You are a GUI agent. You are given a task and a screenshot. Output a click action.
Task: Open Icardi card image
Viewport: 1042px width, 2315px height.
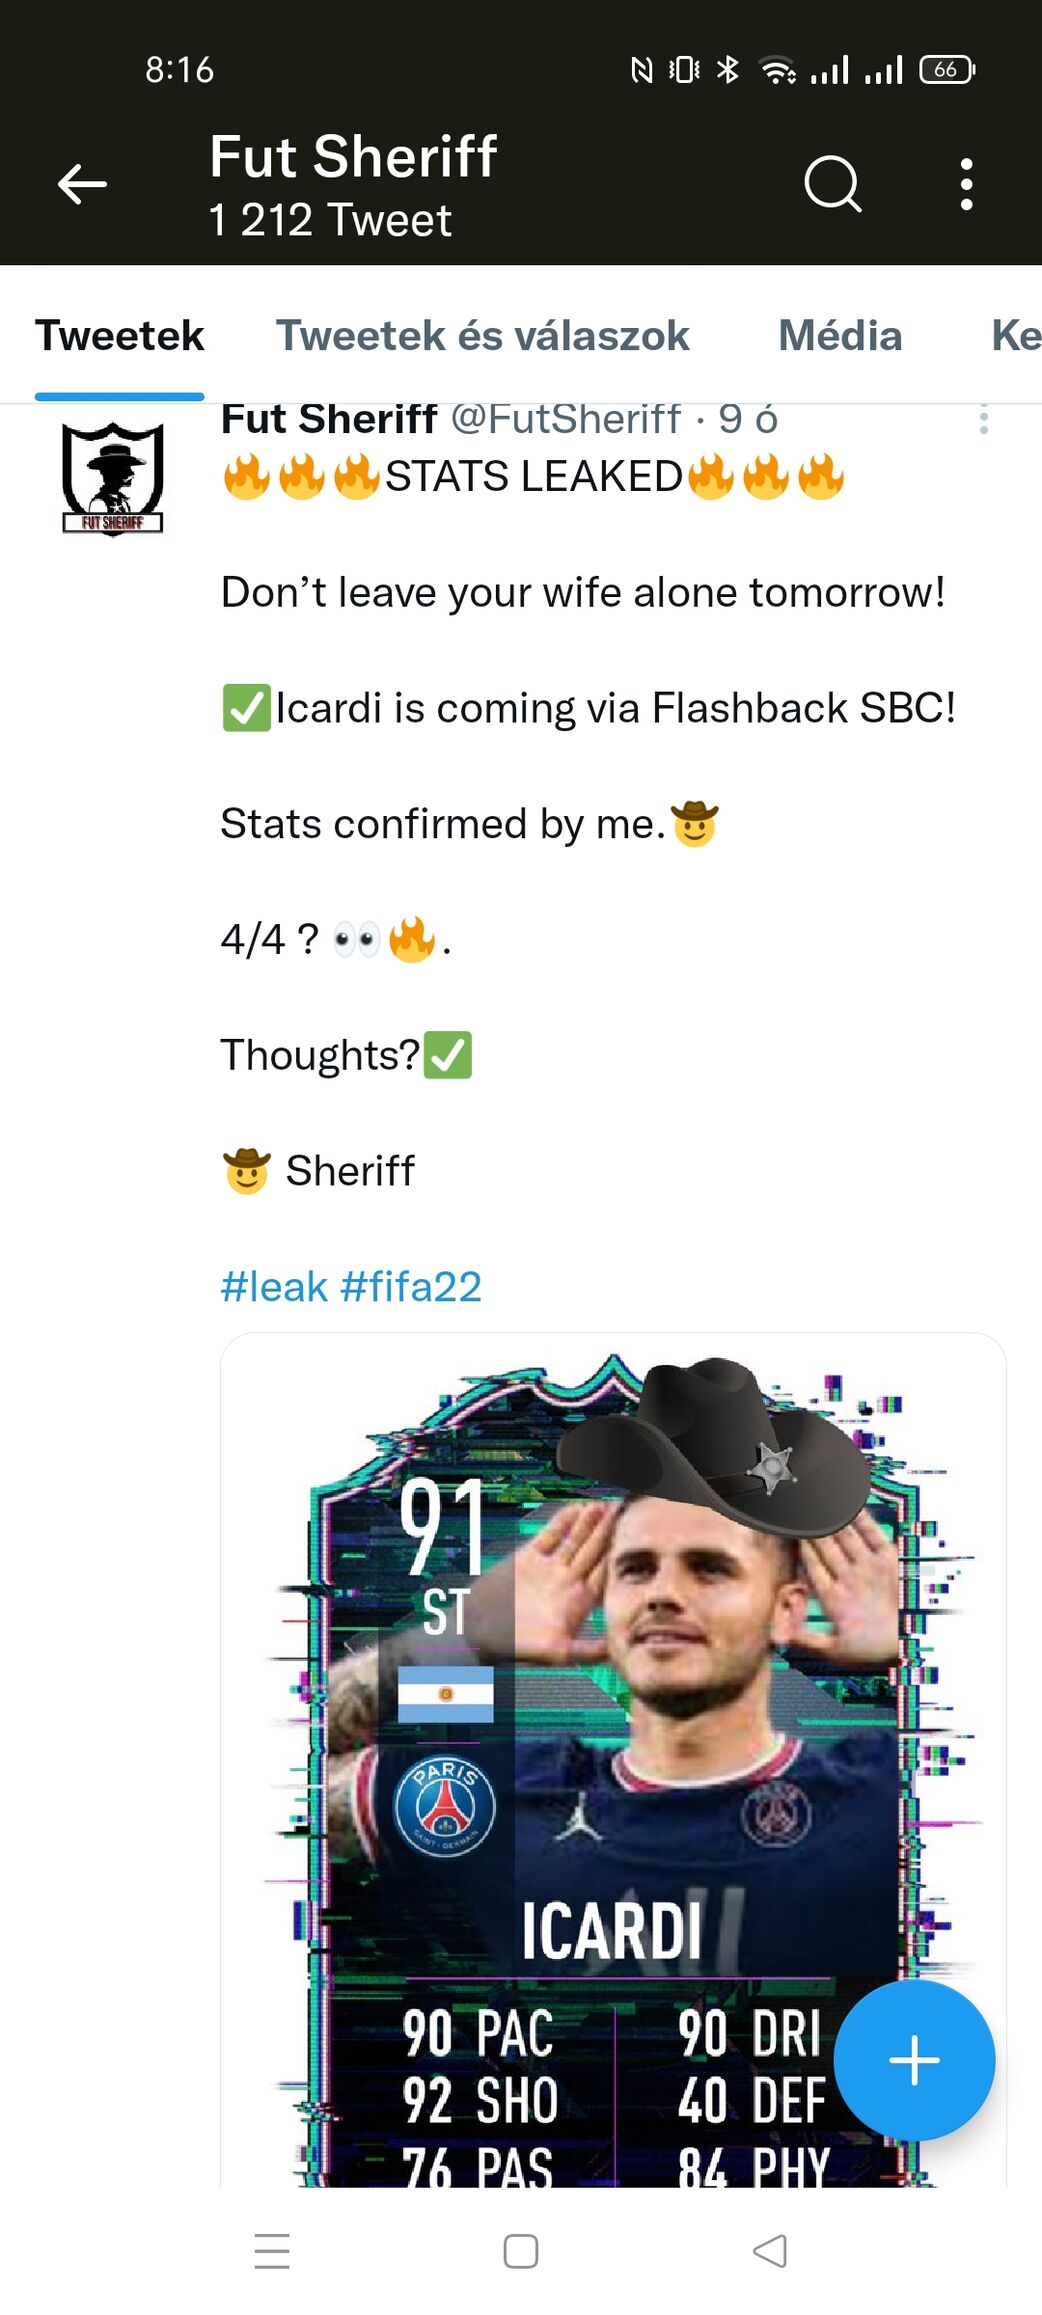612,1760
